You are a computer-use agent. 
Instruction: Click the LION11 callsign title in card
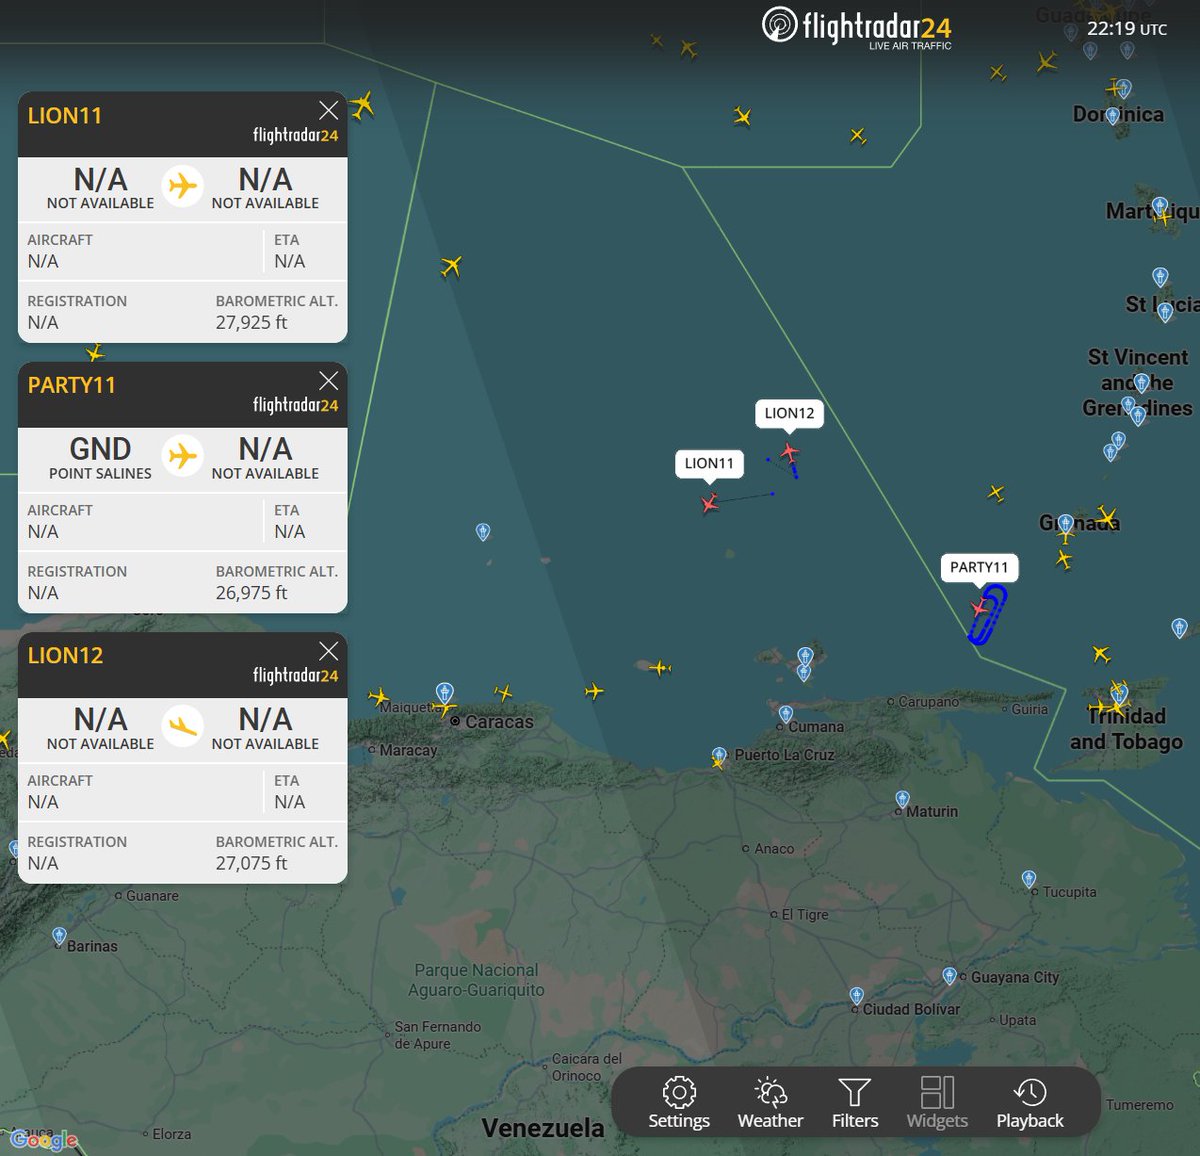click(65, 116)
